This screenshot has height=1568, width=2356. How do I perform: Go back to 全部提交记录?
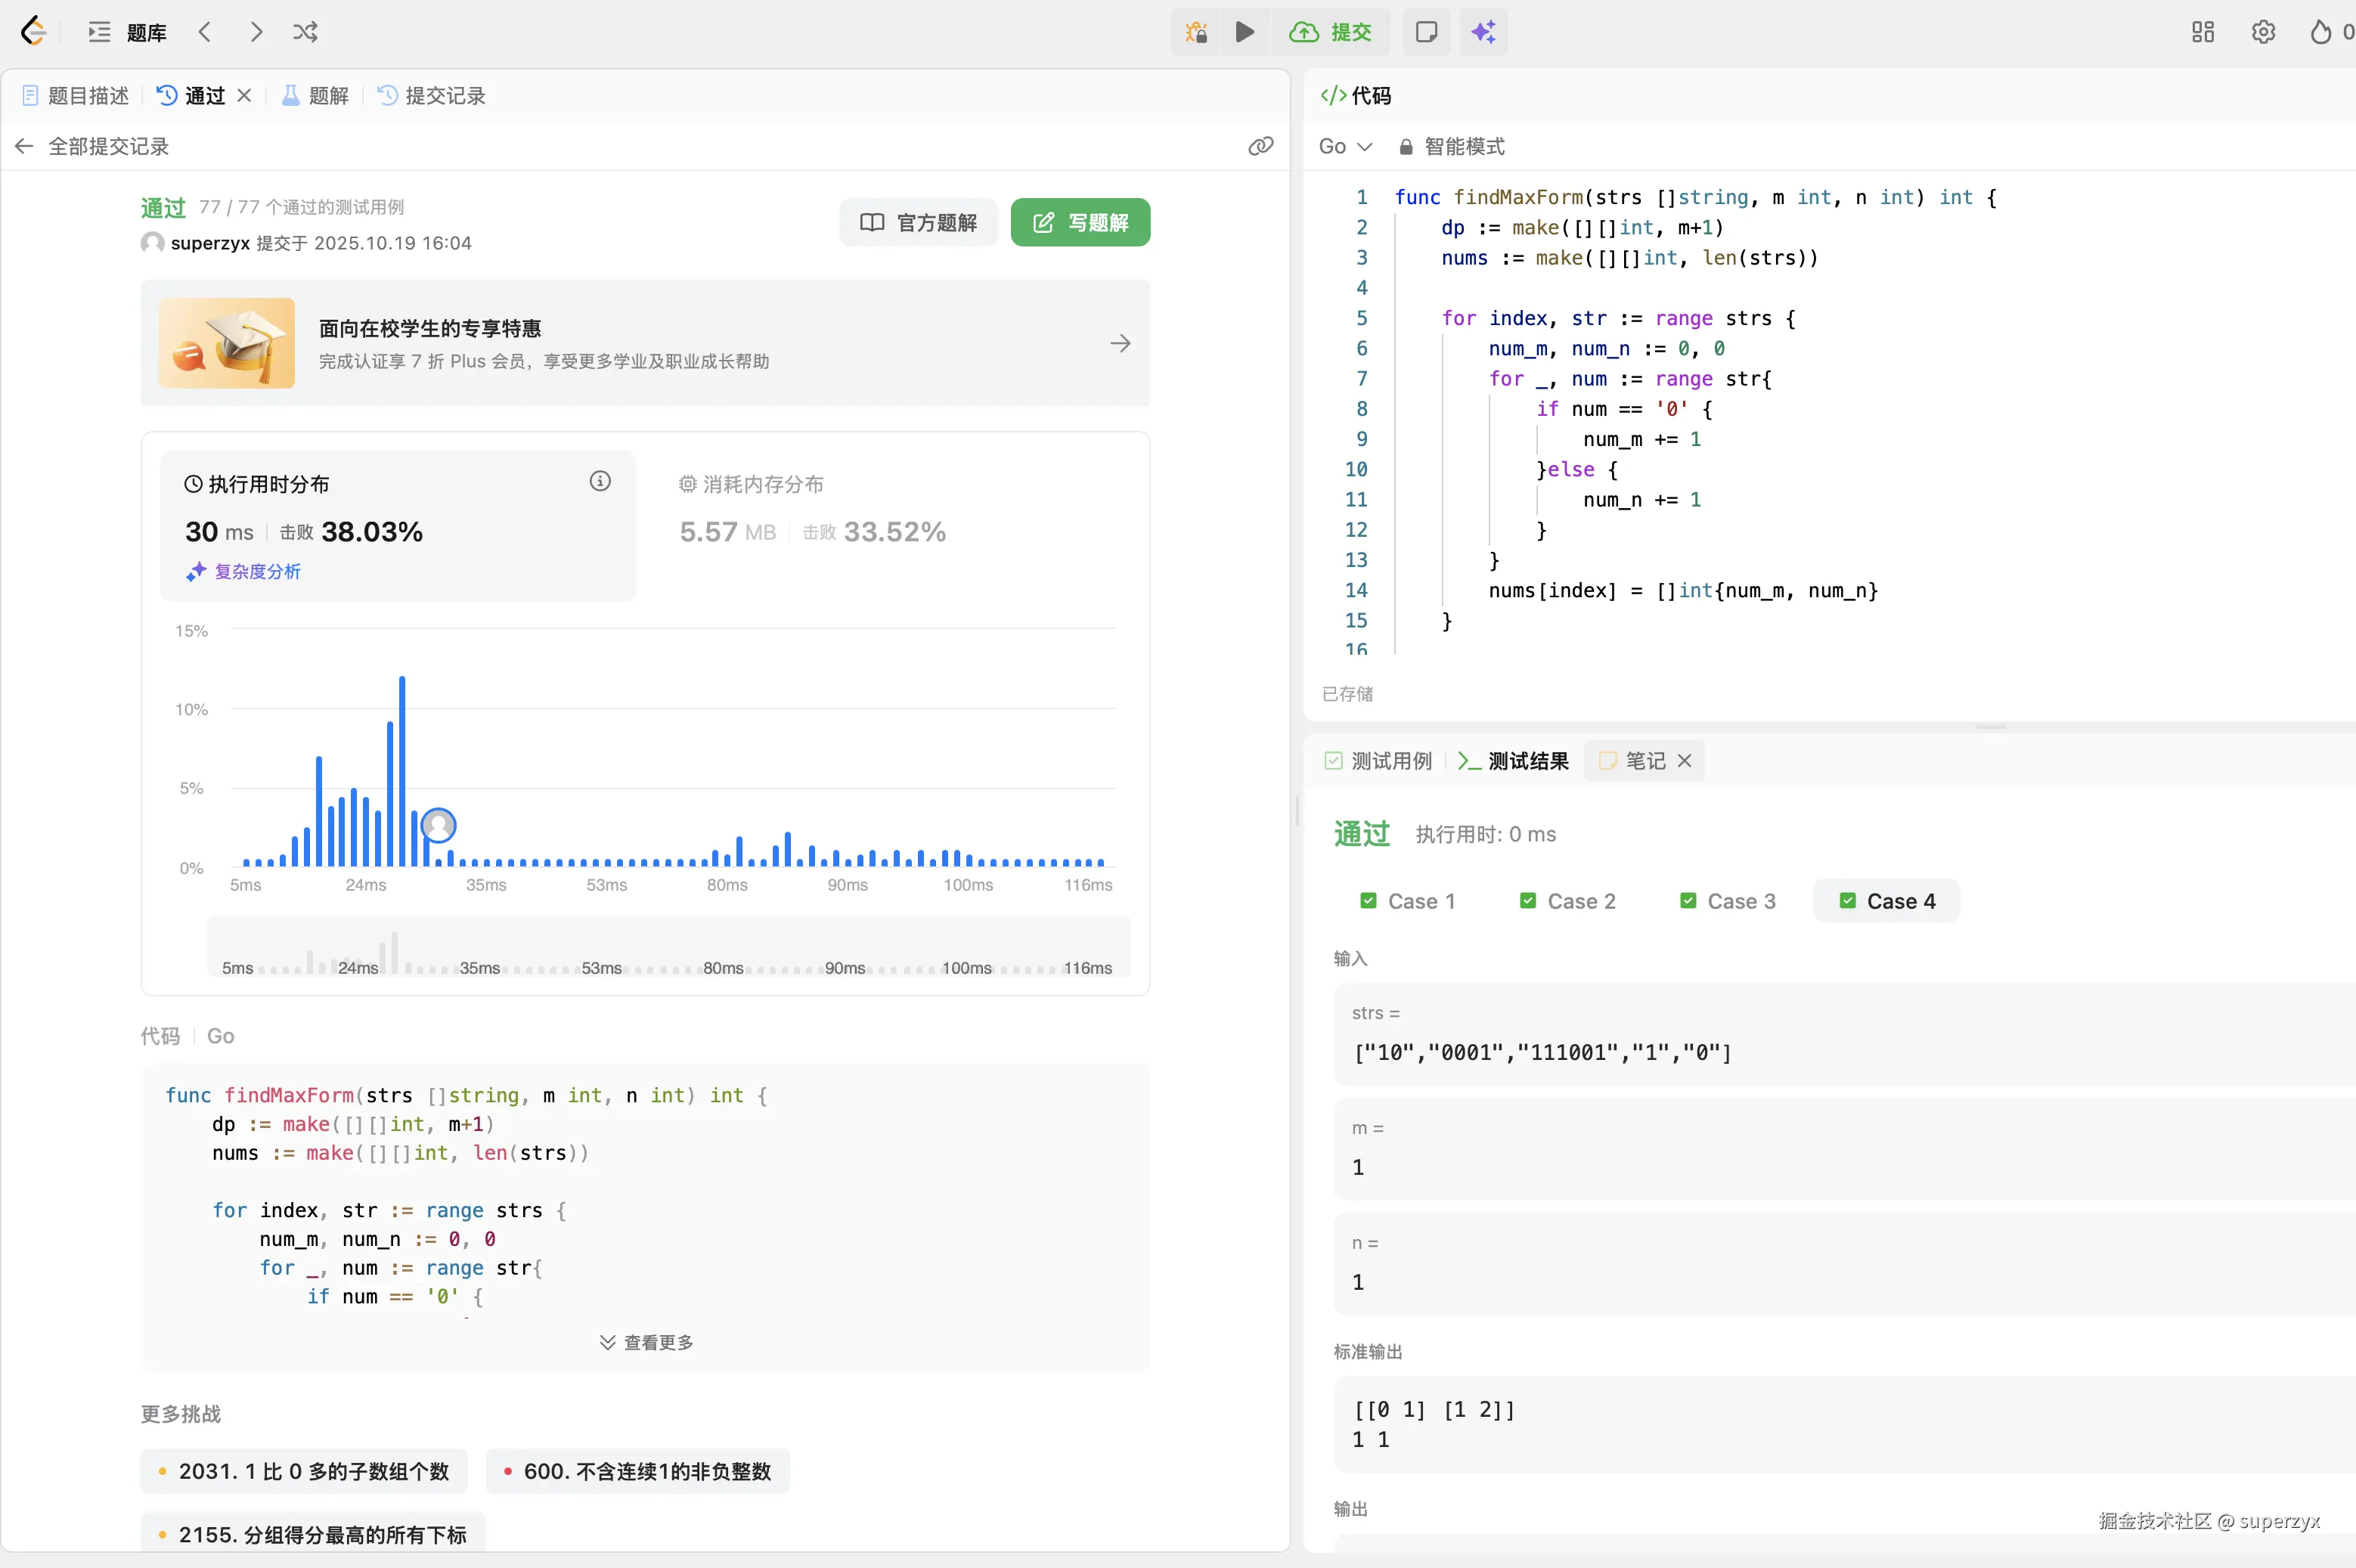(x=92, y=146)
